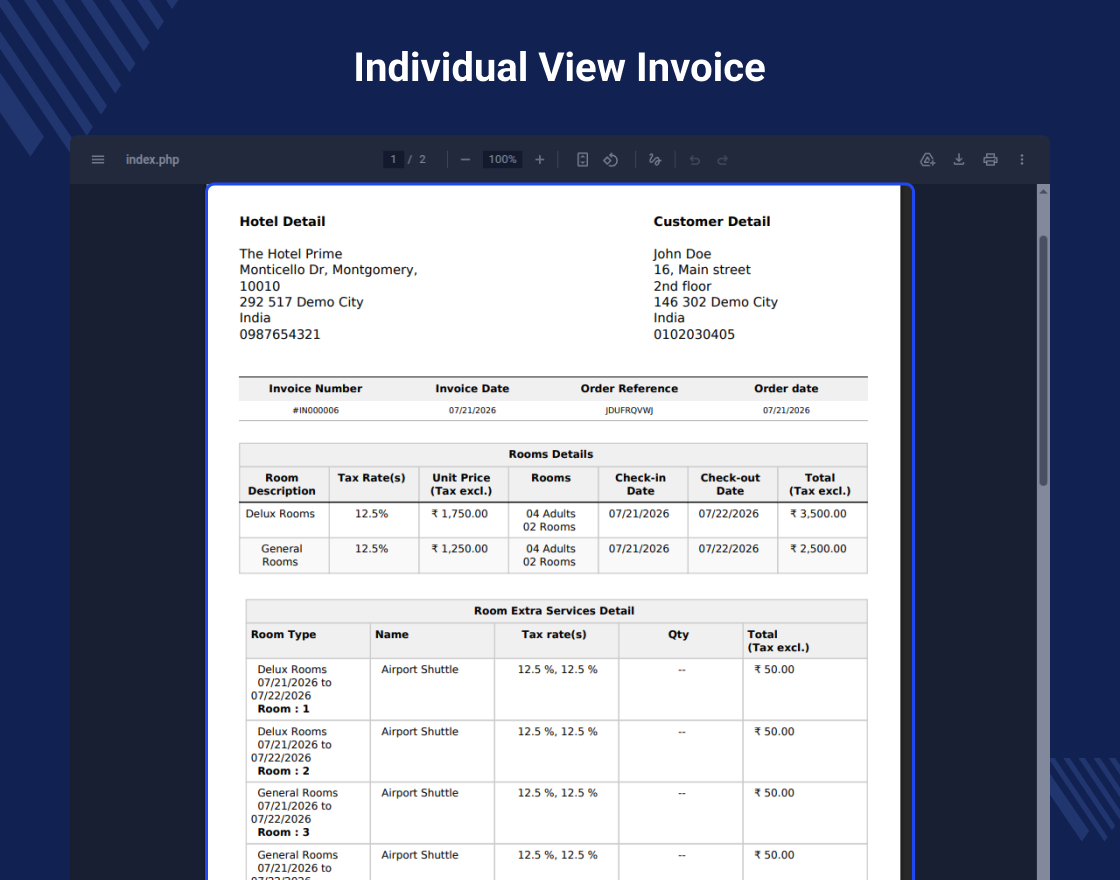Screen dimensions: 1120x880
Task: Click the invoice number #IN000006
Action: (x=316, y=410)
